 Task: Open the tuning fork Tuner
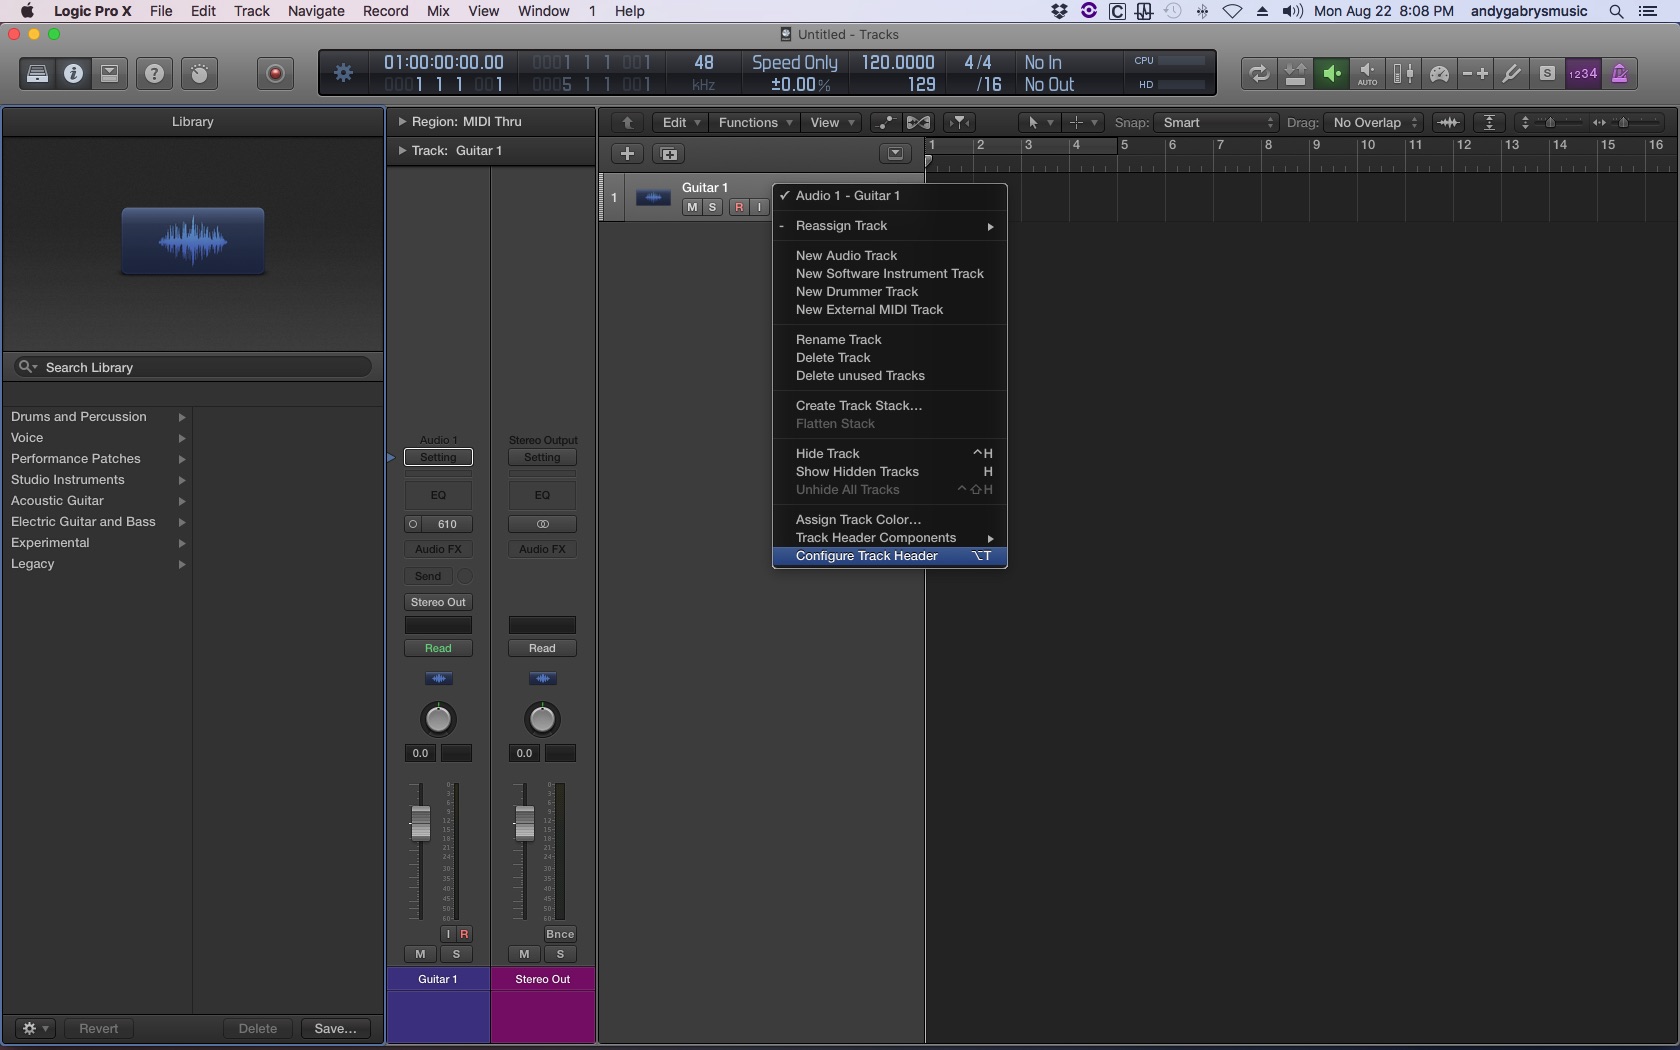pyautogui.click(x=1511, y=73)
